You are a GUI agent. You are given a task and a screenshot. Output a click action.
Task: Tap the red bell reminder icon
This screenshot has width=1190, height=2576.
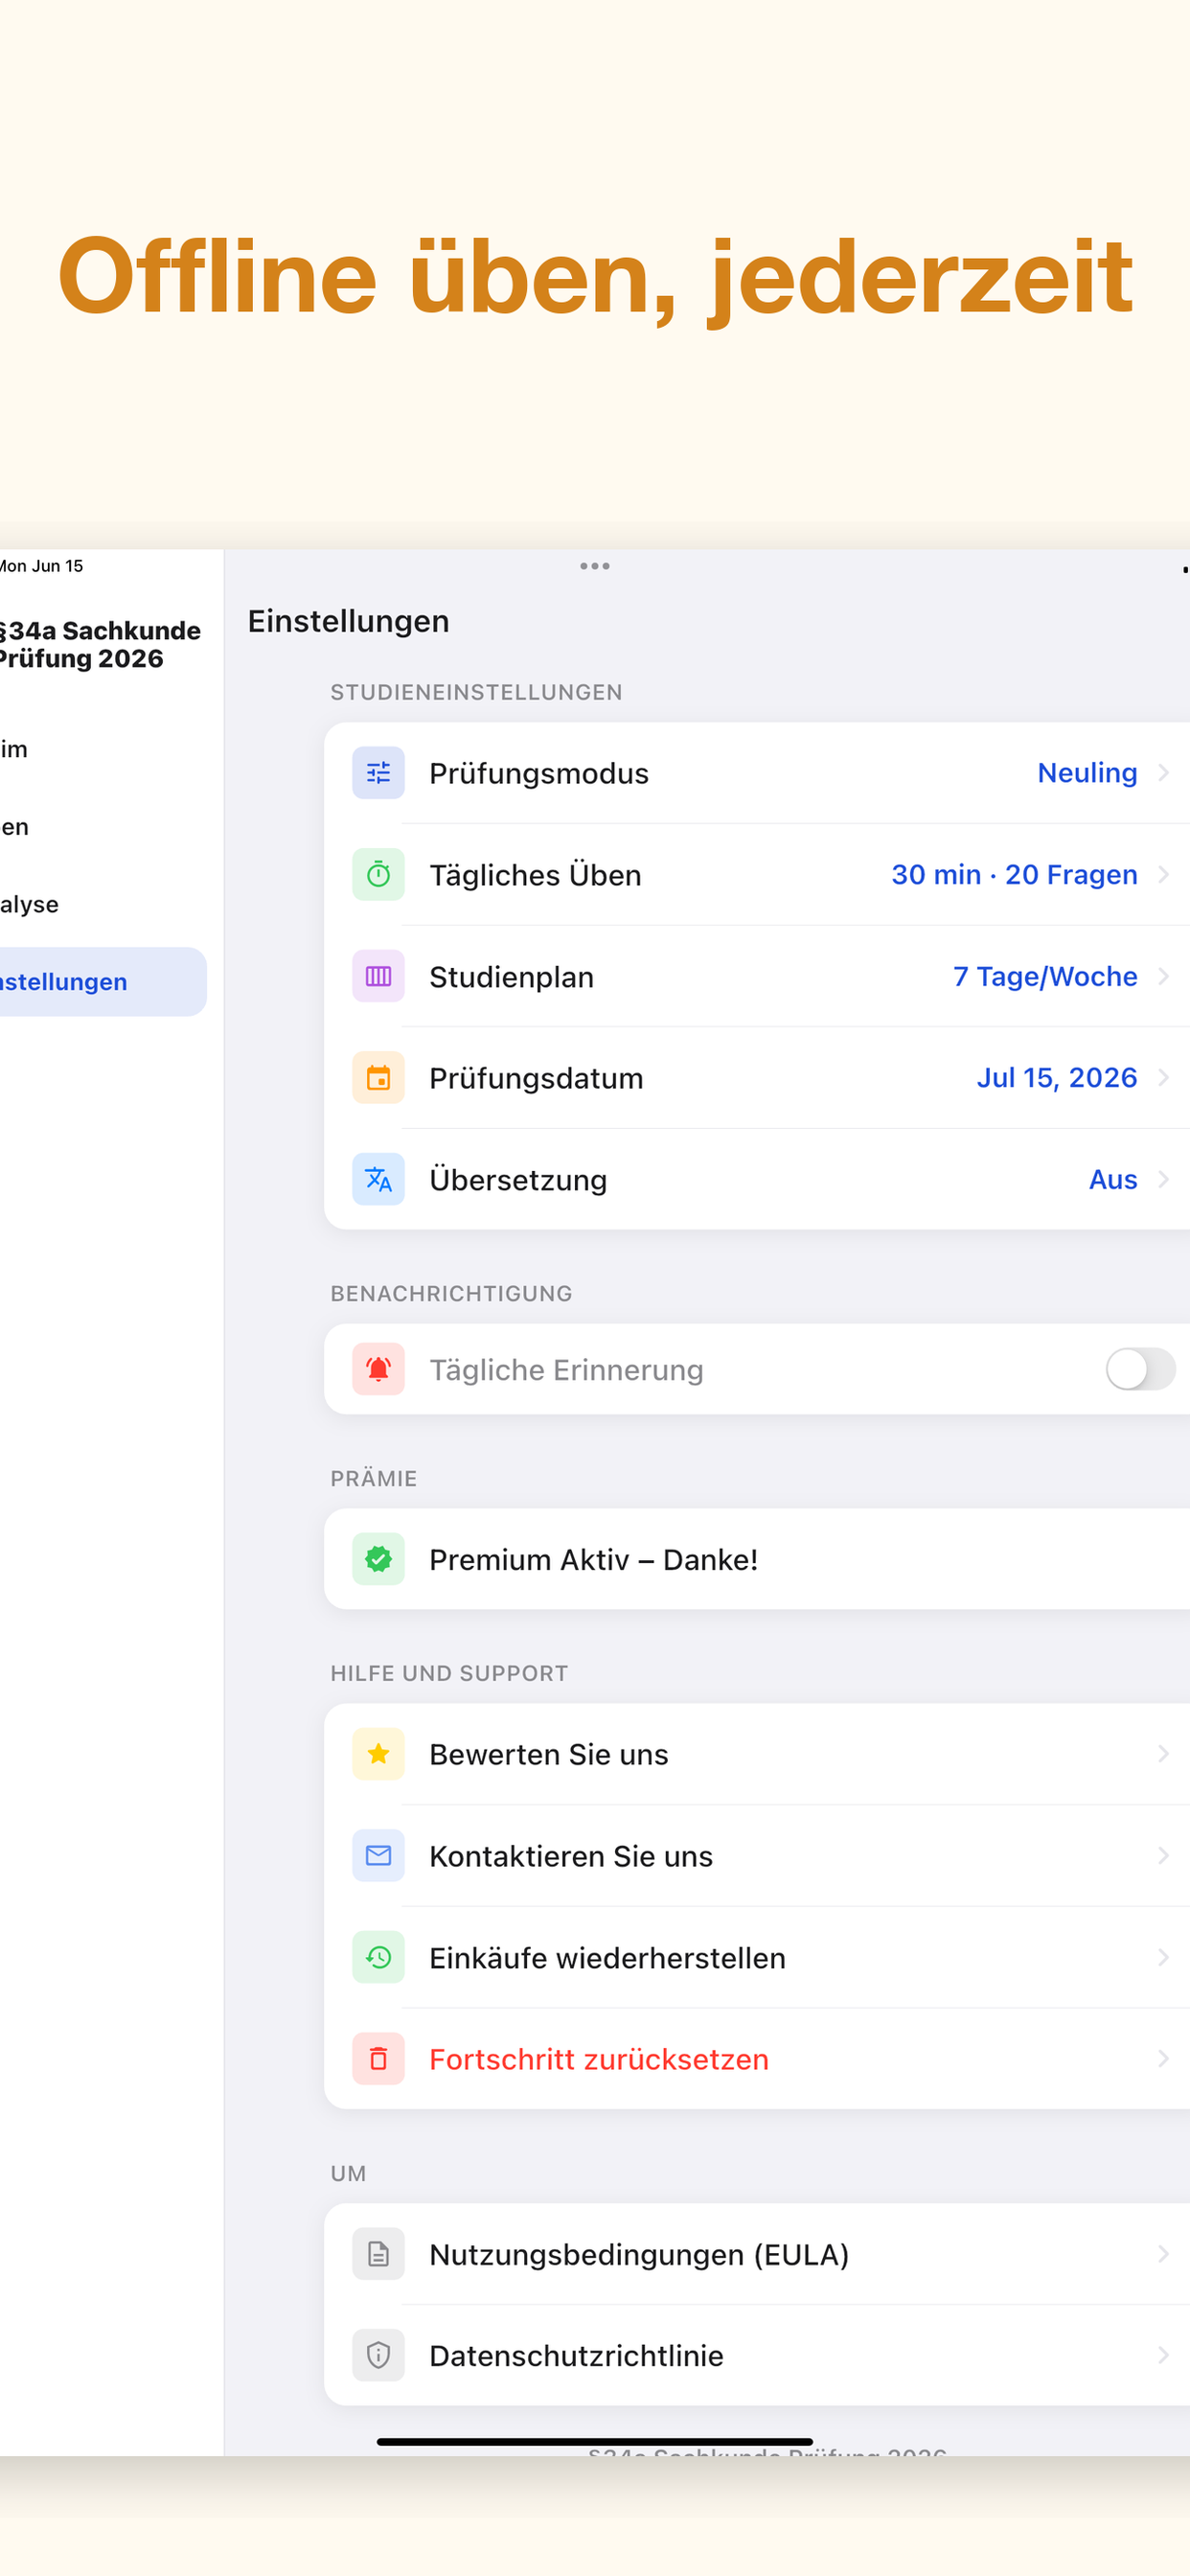point(378,1369)
